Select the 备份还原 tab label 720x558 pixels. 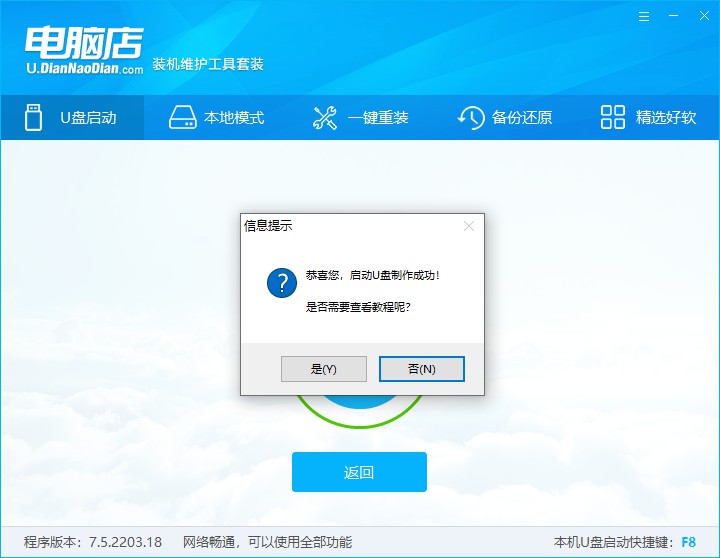522,118
